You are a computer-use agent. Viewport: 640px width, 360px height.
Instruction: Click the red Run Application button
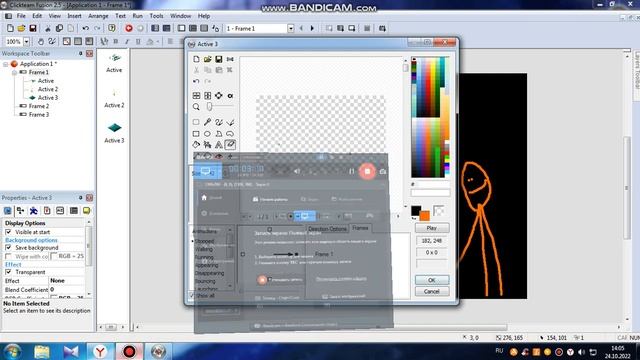[x=129, y=28]
